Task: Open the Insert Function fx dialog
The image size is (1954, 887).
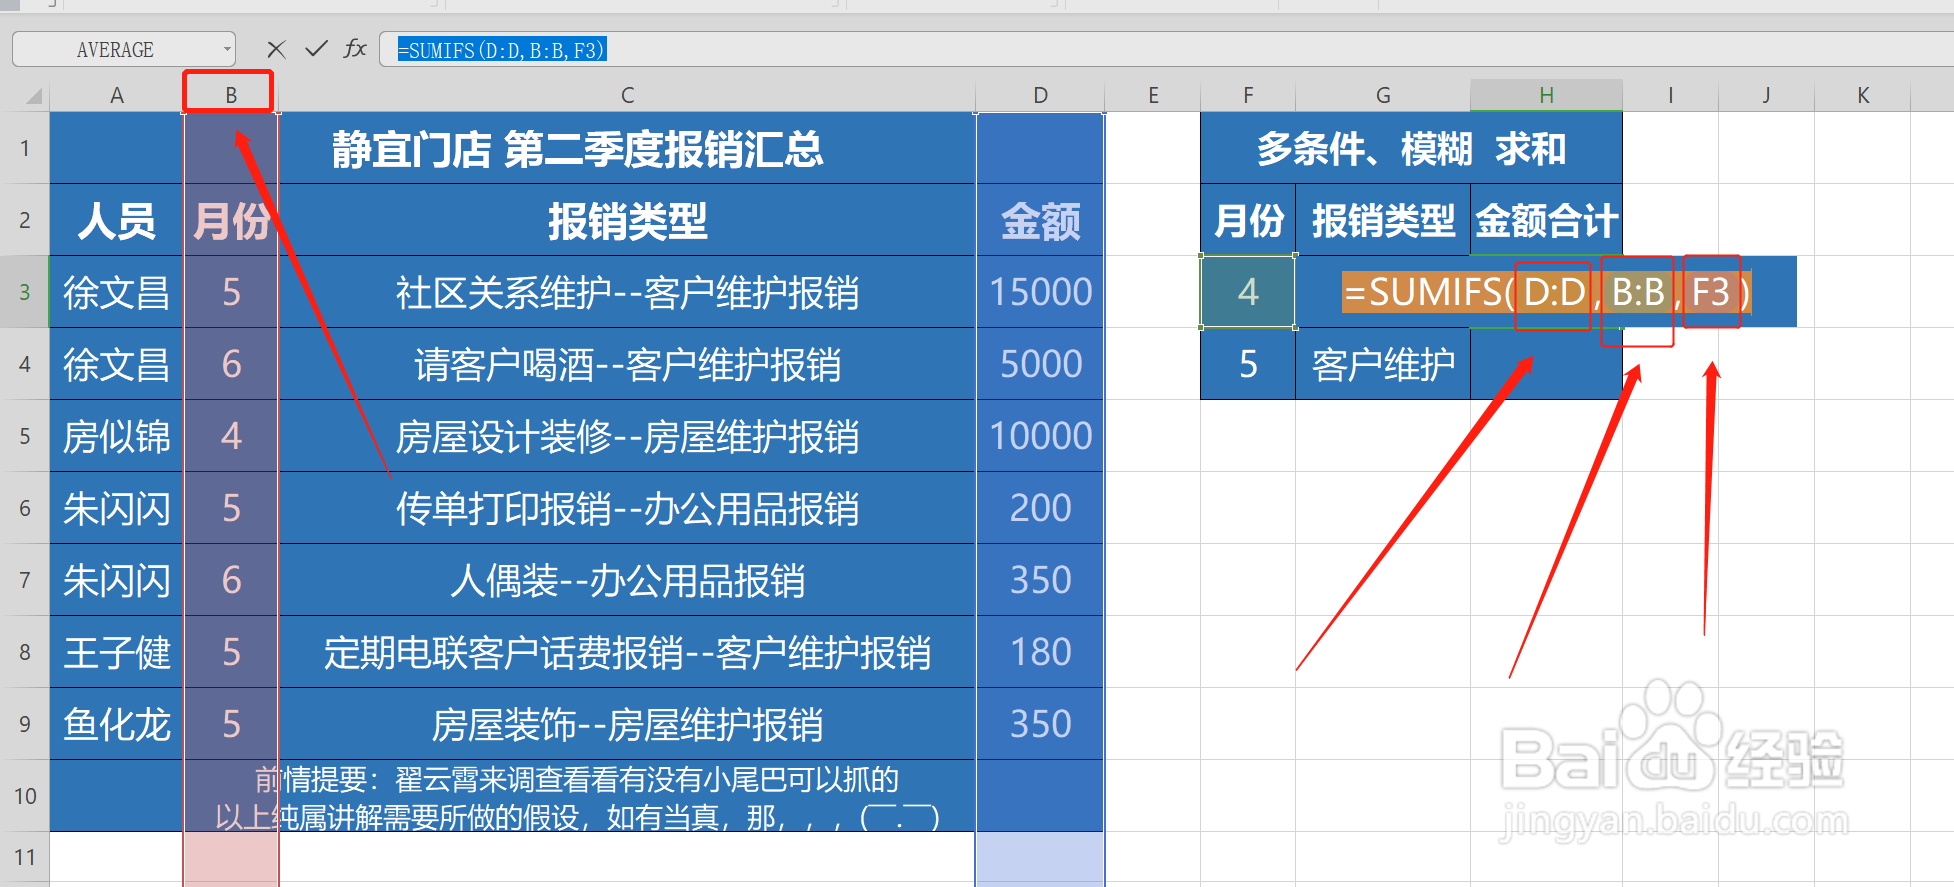Action: coord(355,49)
